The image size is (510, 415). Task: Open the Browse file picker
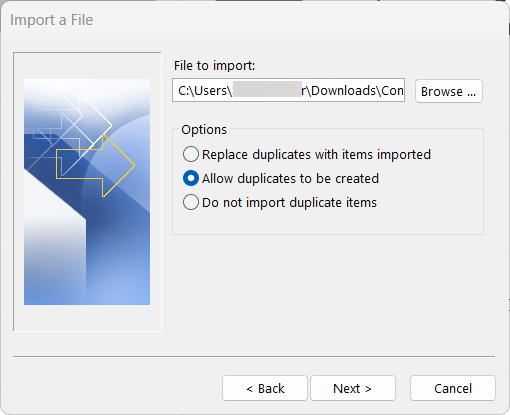point(449,91)
